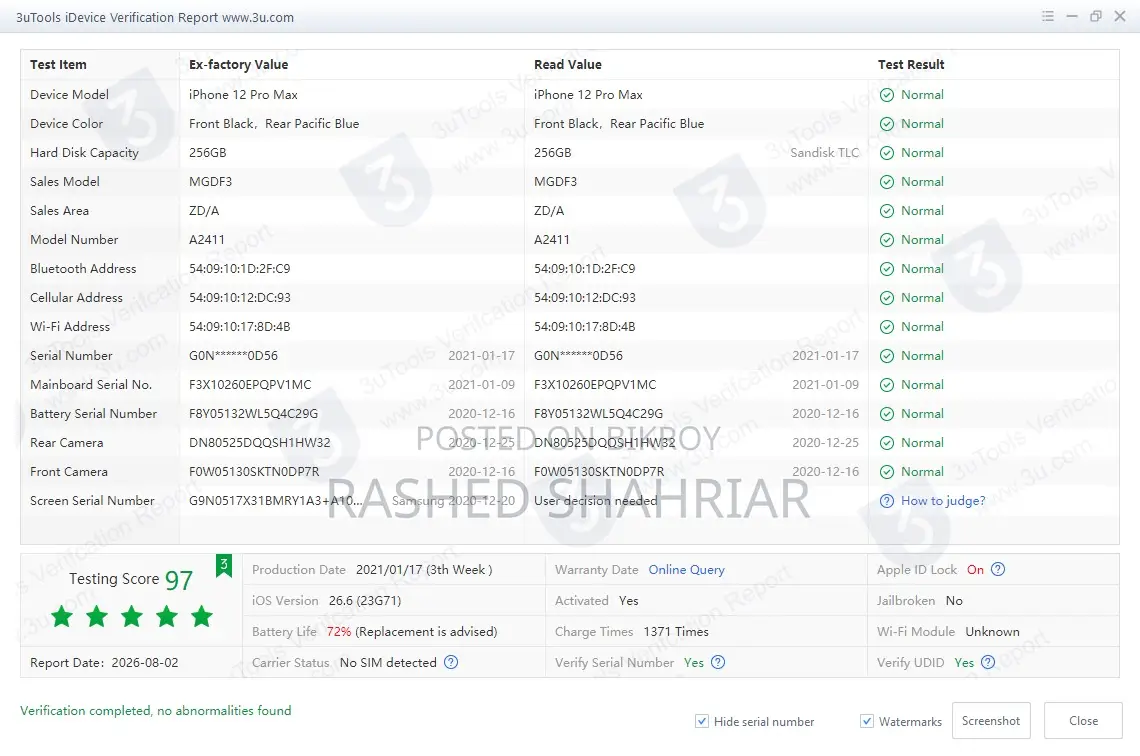Click the check icon in Sales Model row
The height and width of the screenshot is (756, 1140).
[887, 182]
